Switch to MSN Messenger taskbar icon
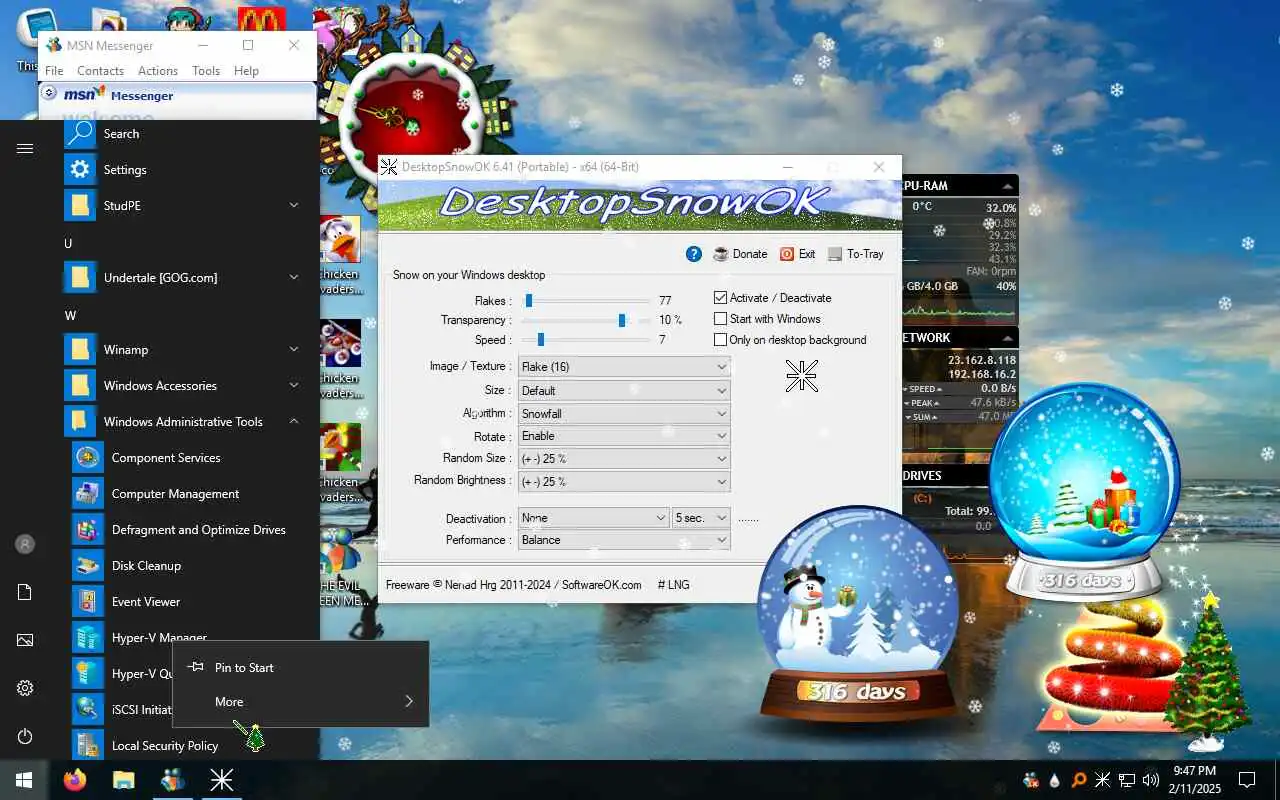This screenshot has height=800, width=1280. (172, 780)
